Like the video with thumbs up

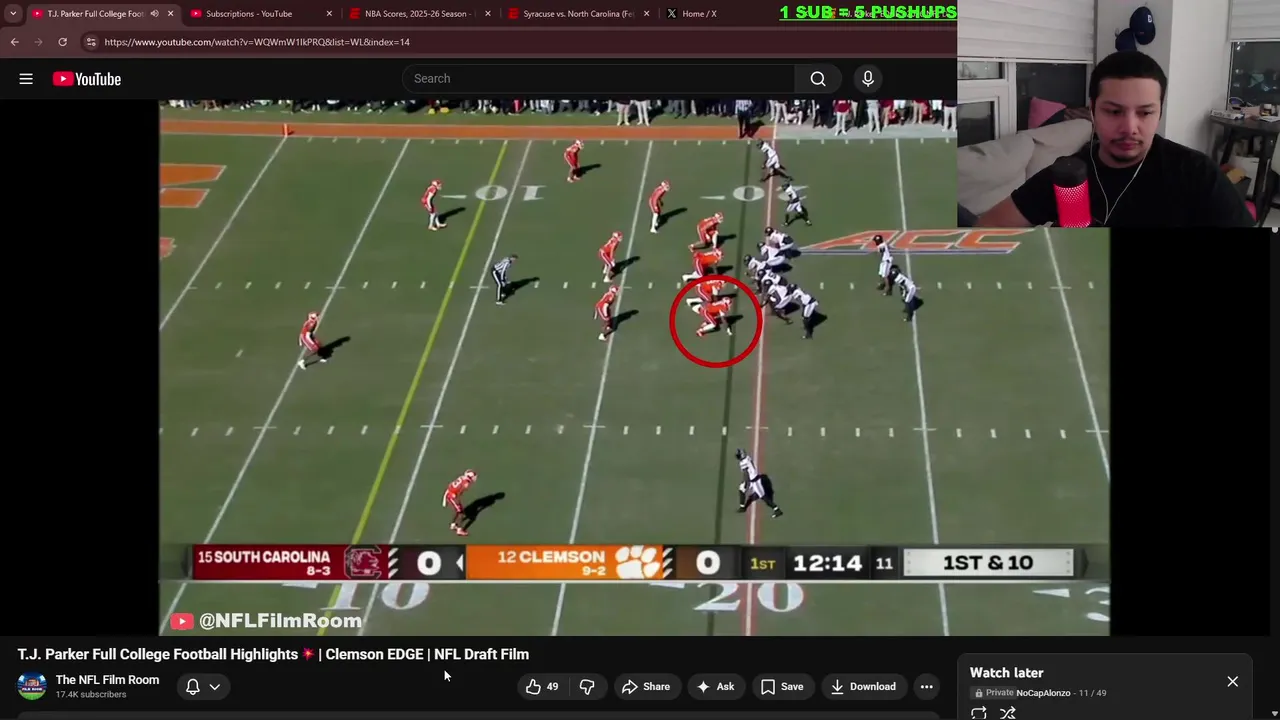click(541, 687)
